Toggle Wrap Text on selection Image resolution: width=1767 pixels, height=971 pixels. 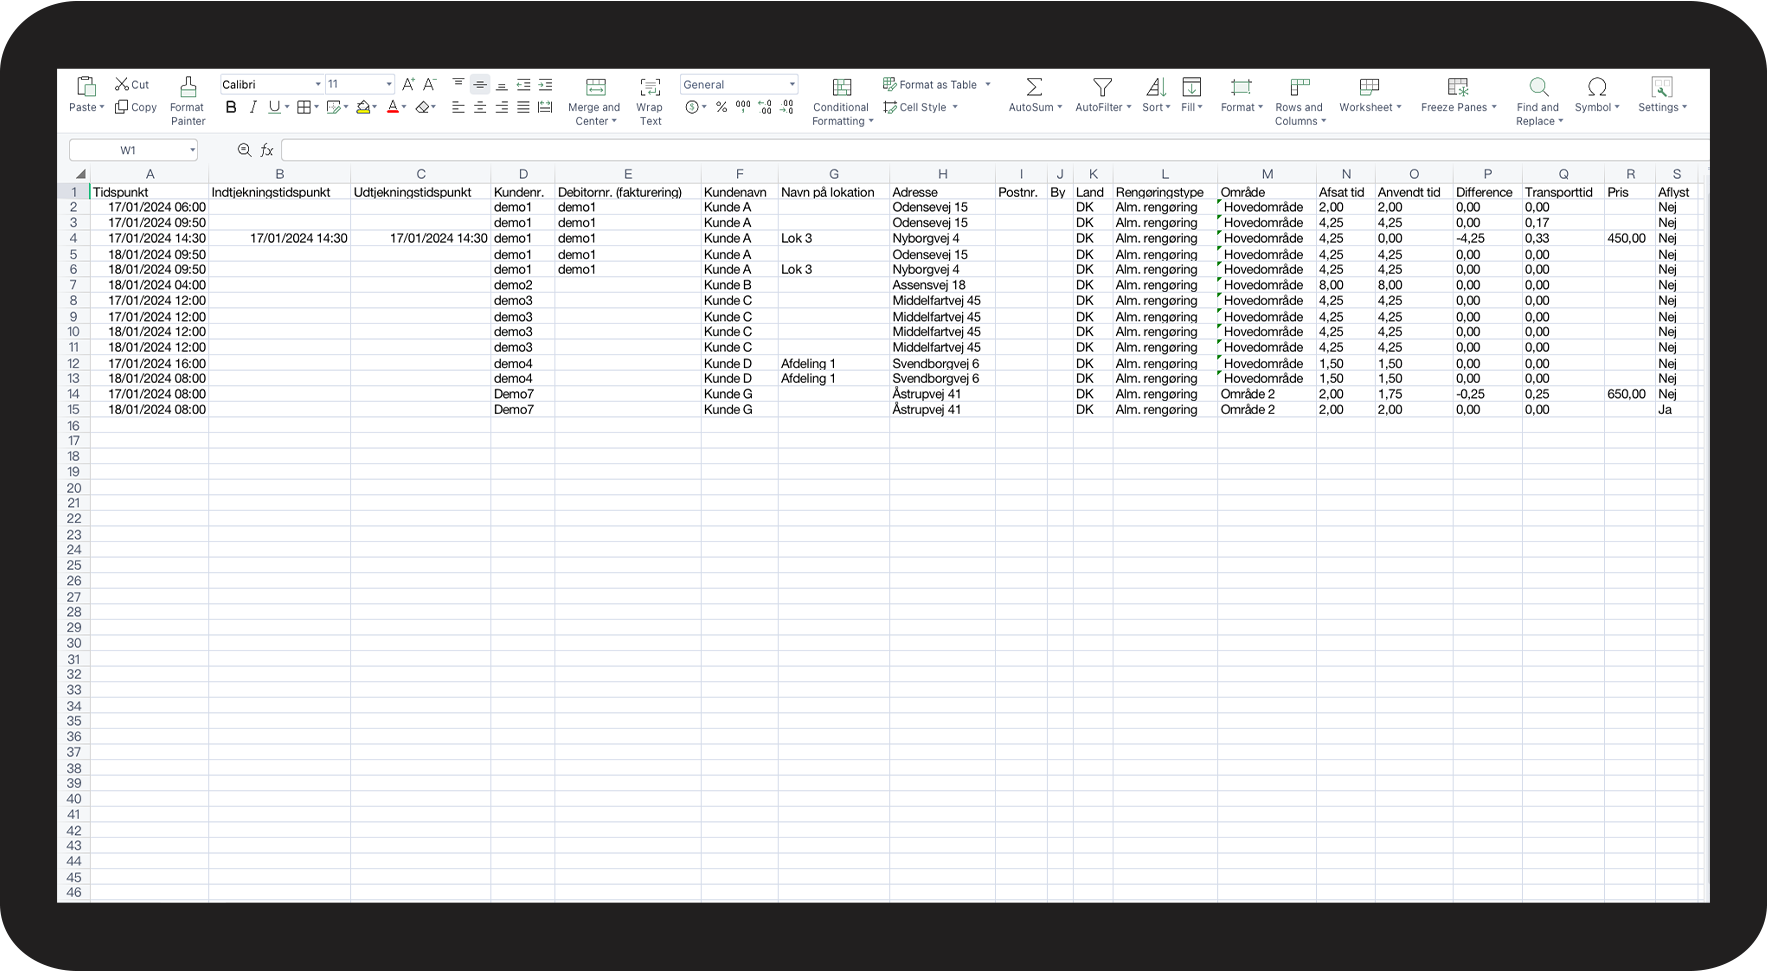650,87
